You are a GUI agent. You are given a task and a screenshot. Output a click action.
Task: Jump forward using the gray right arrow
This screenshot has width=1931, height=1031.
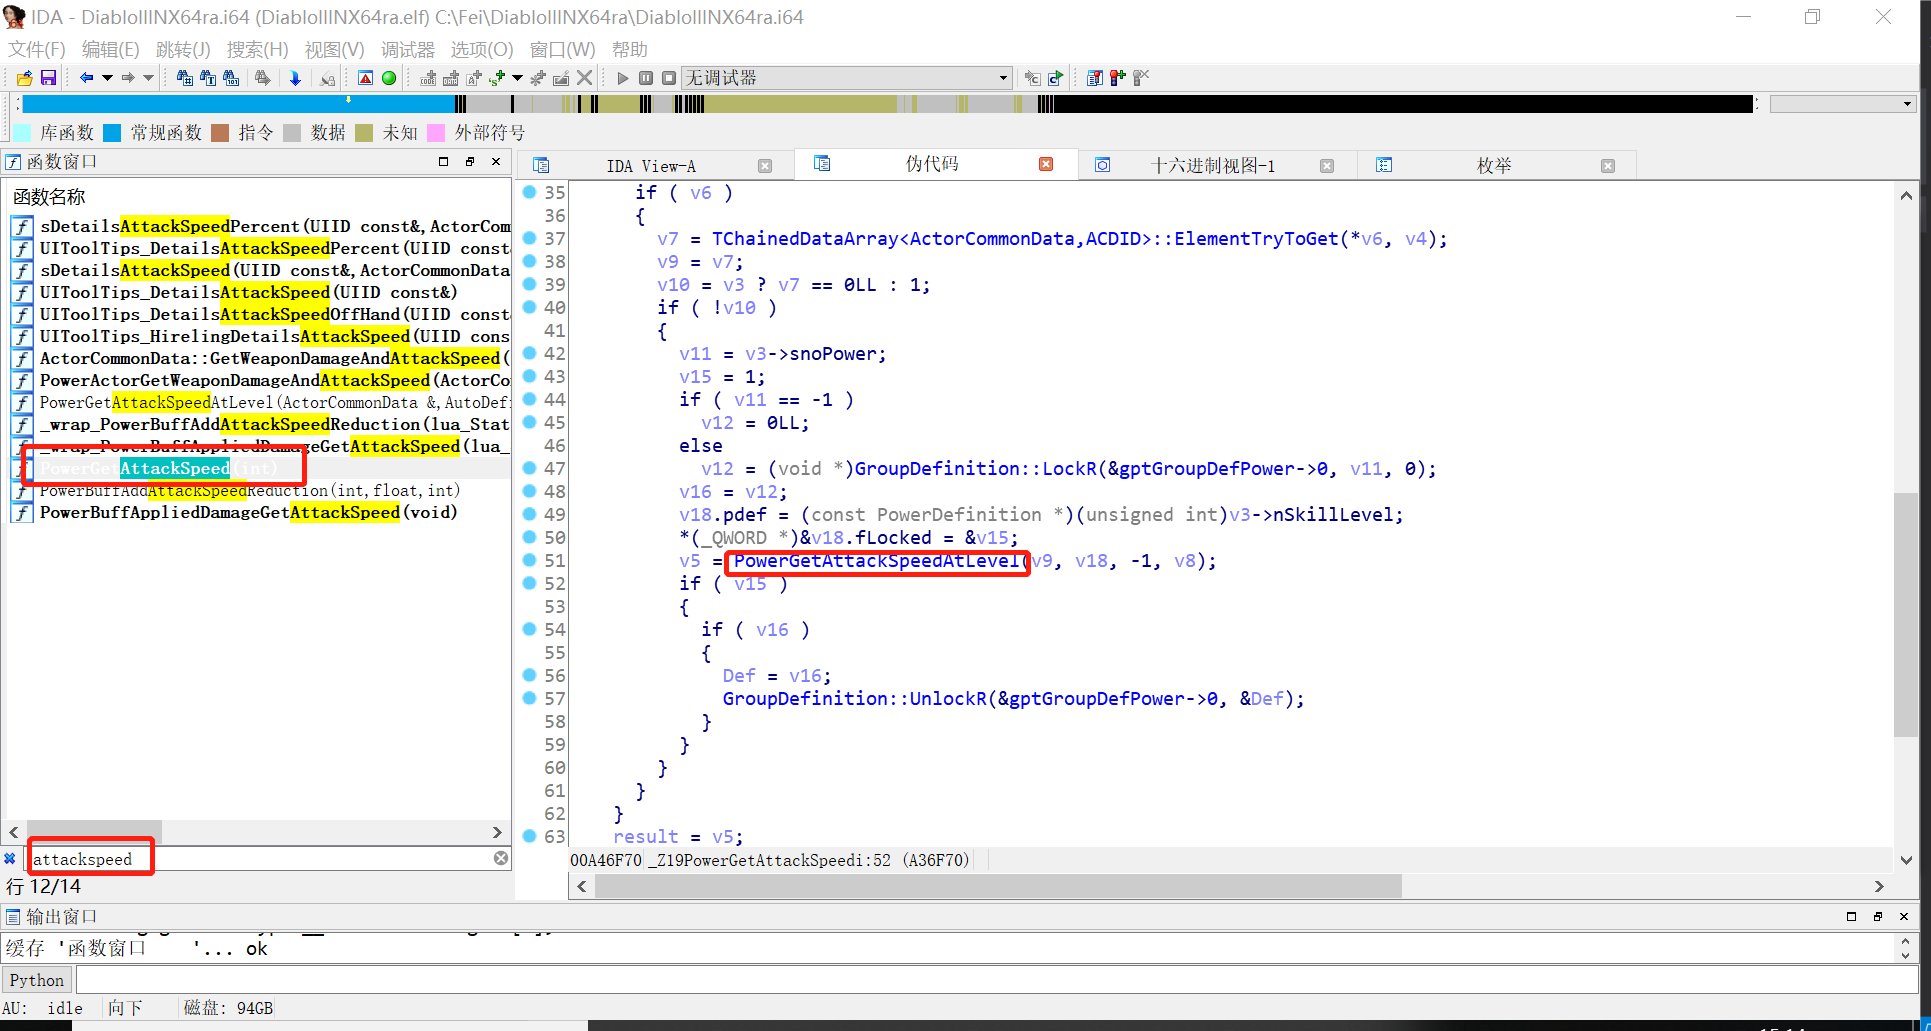tap(128, 77)
